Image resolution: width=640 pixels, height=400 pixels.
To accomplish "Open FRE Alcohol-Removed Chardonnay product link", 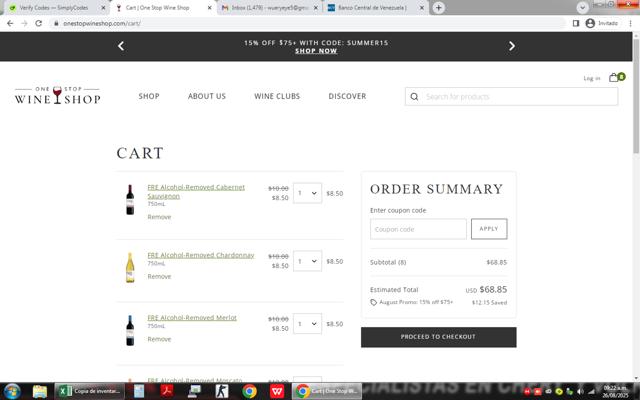I will (201, 255).
